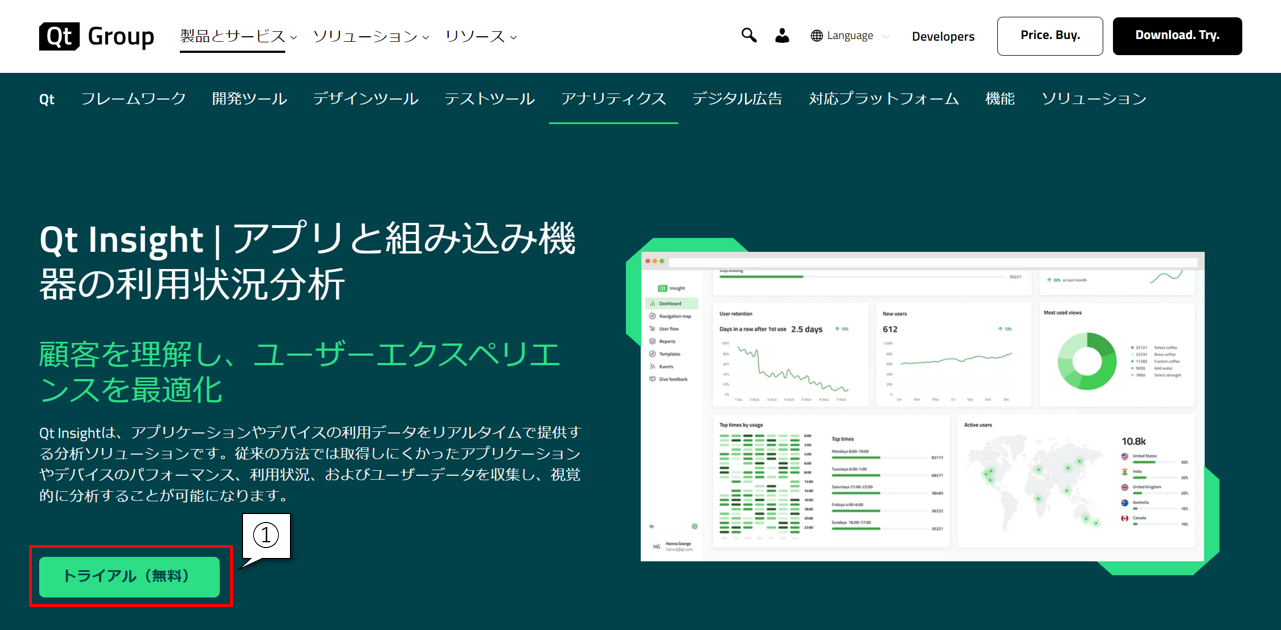Expand the ソリューション dropdown in header
This screenshot has height=630, width=1281.
pyautogui.click(x=370, y=36)
